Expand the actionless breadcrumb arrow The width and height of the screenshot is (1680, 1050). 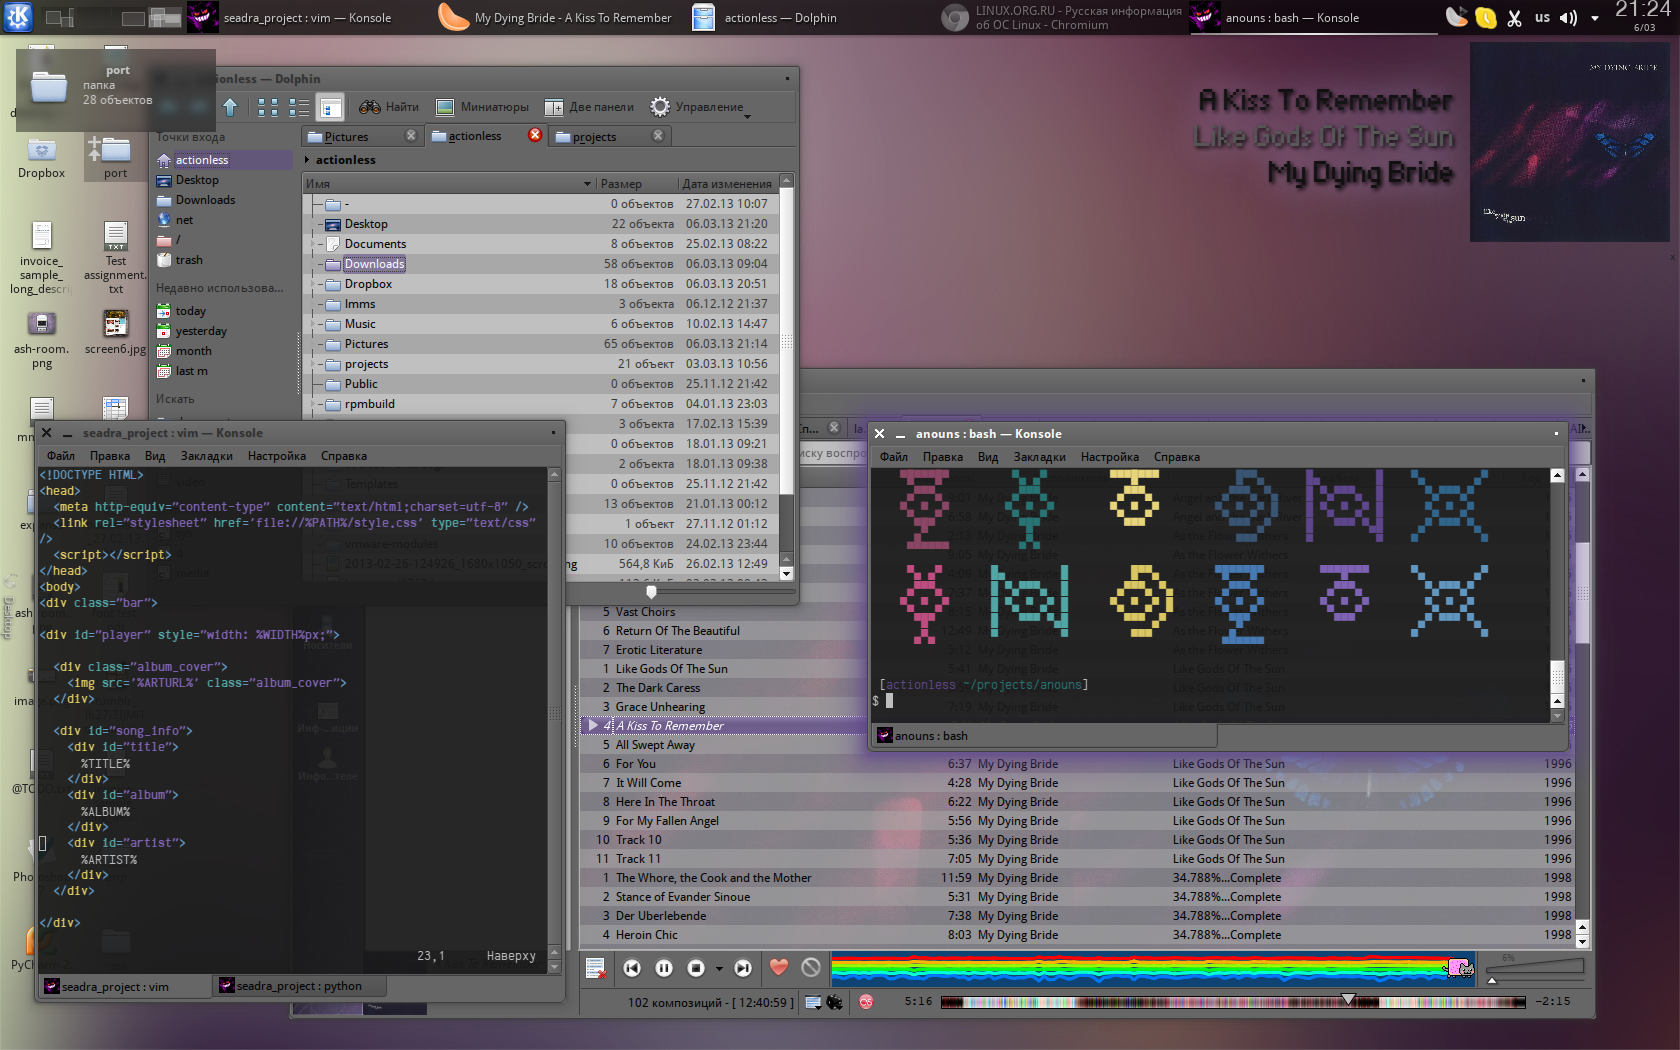(307, 160)
